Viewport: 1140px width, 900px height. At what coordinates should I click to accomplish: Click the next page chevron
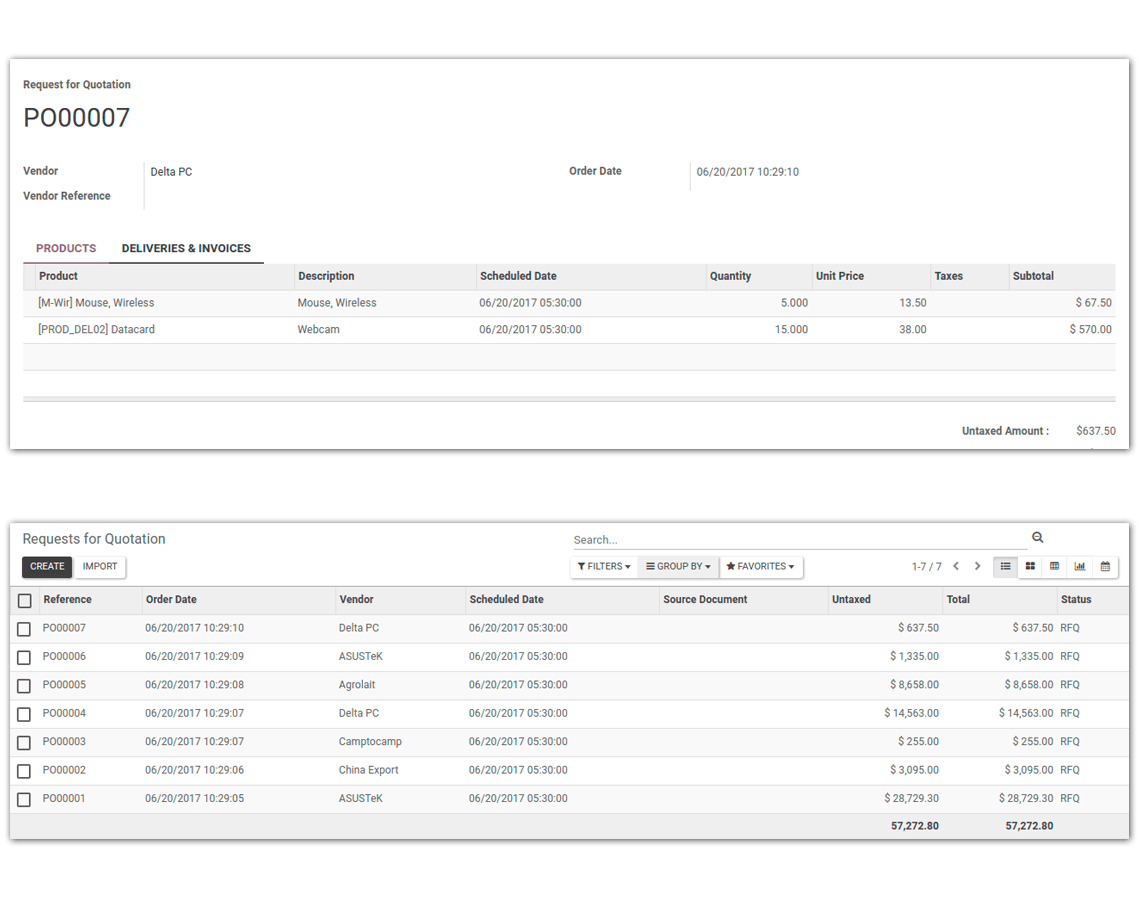click(977, 565)
